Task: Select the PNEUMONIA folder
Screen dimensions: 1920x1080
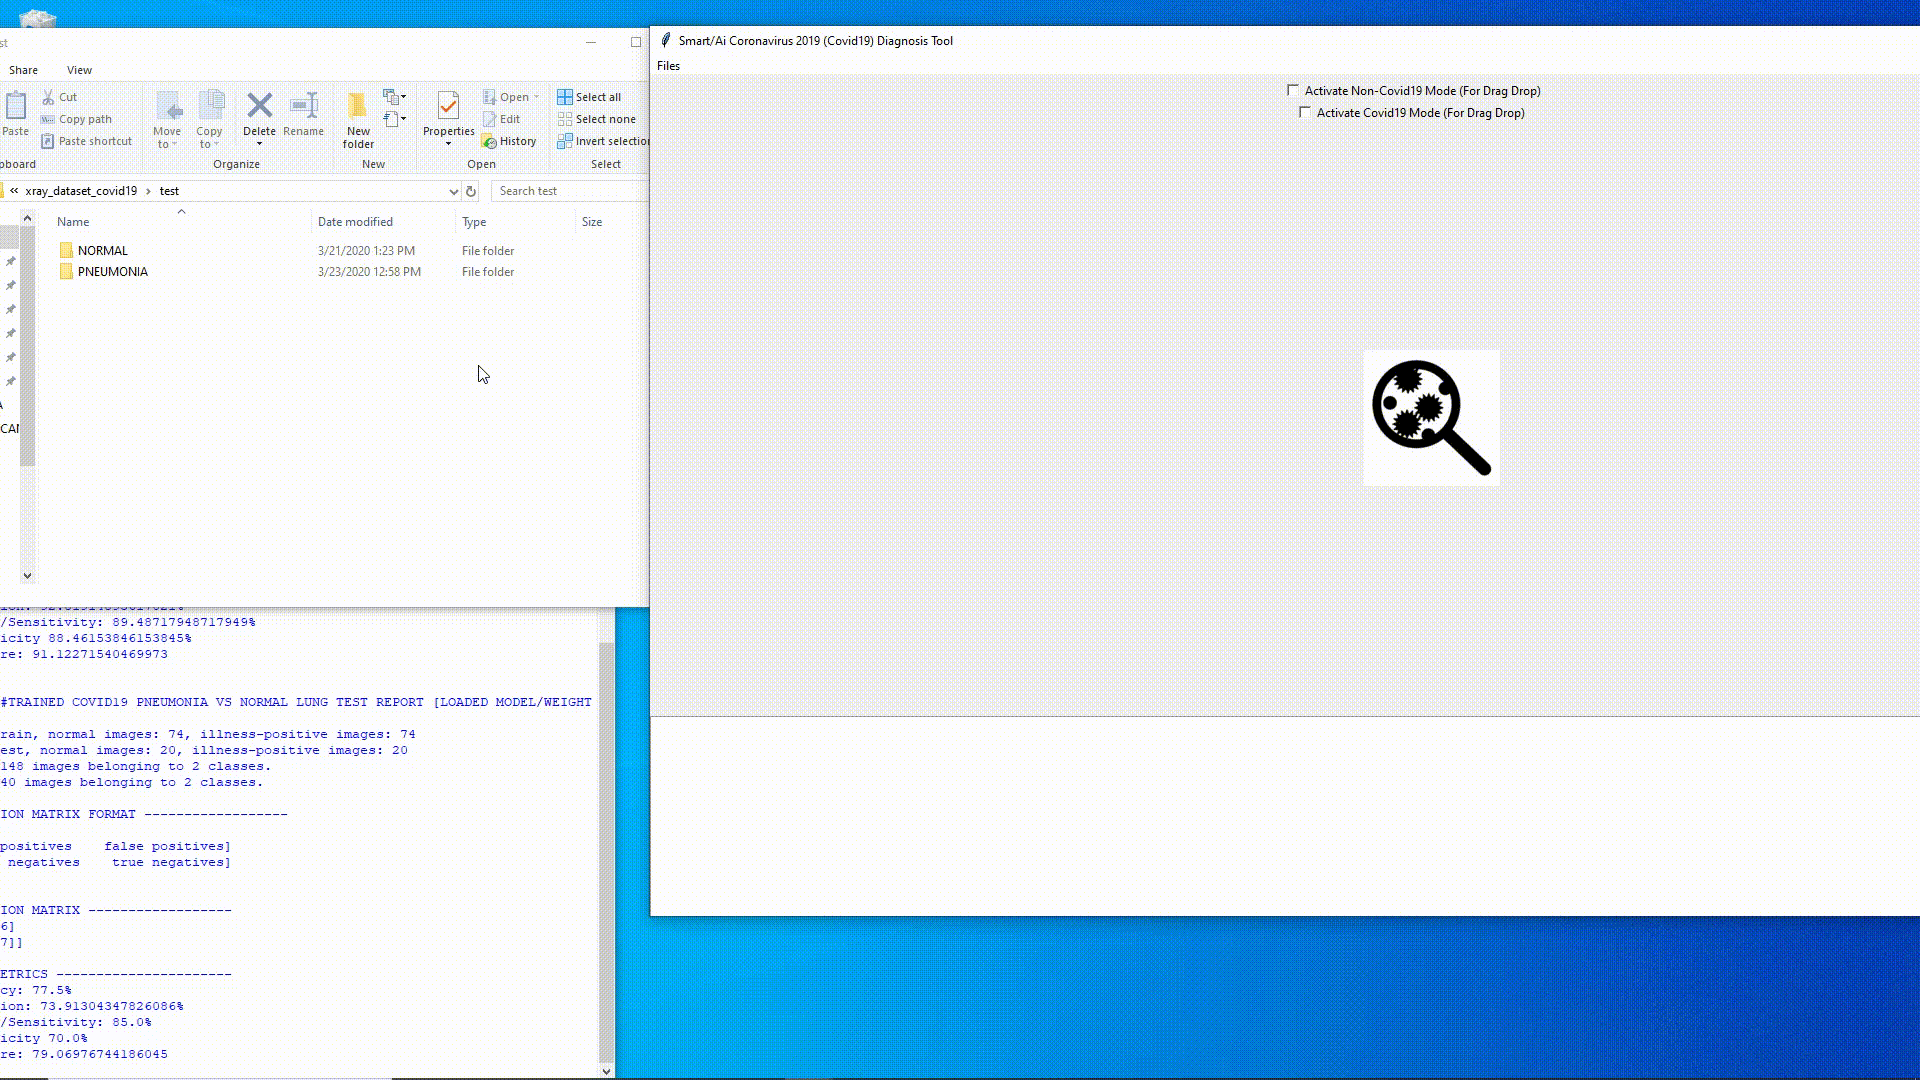Action: (112, 272)
